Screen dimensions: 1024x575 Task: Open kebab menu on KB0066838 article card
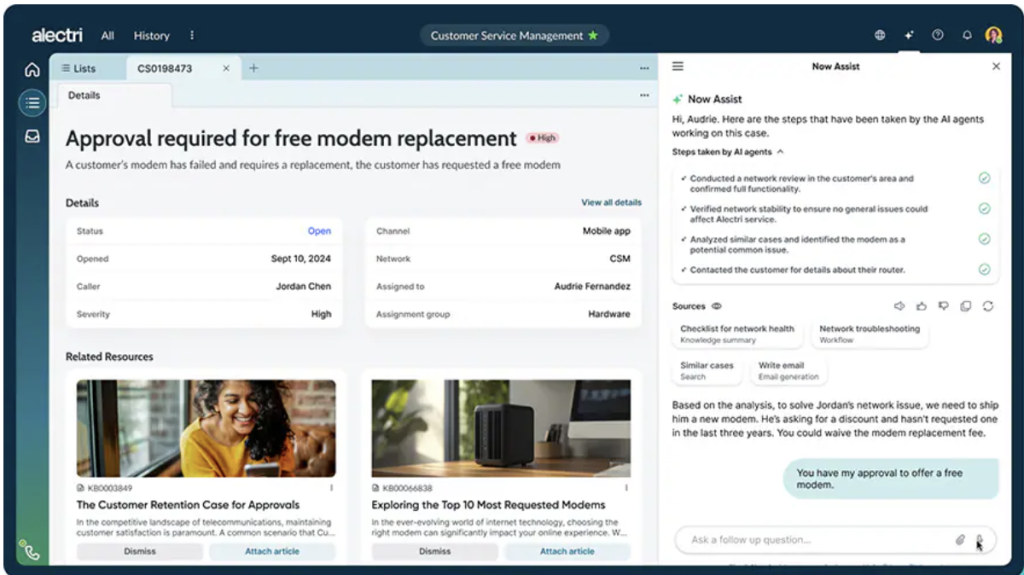(x=626, y=488)
